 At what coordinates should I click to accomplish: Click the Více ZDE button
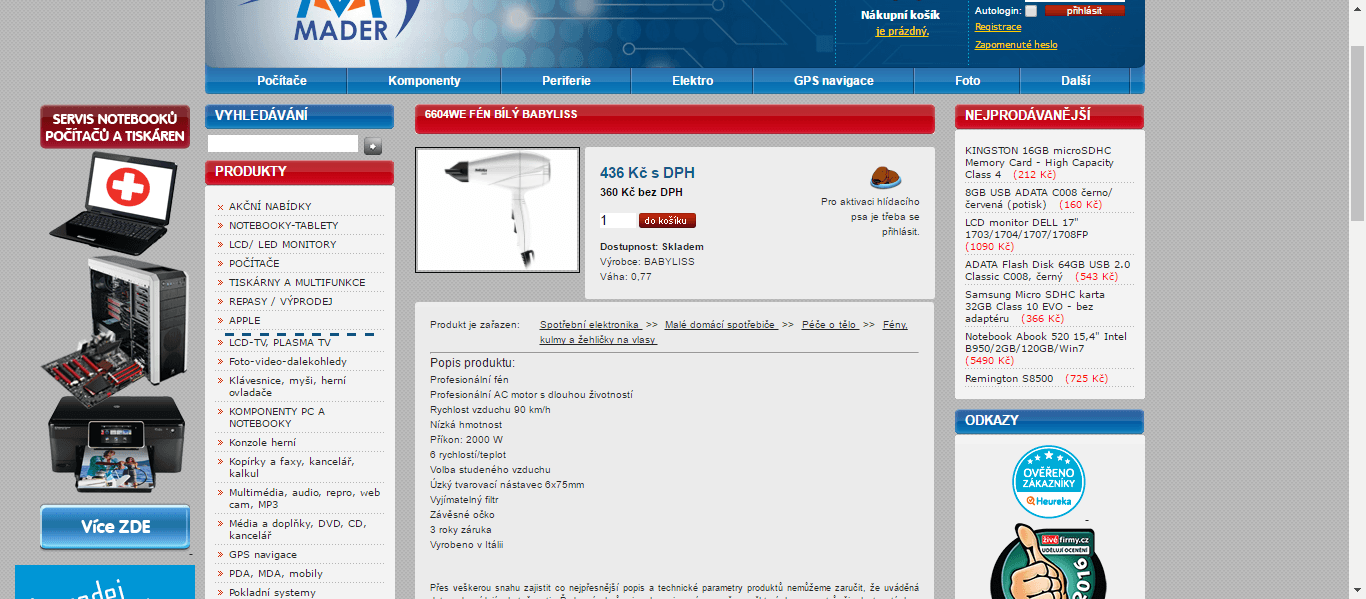115,527
